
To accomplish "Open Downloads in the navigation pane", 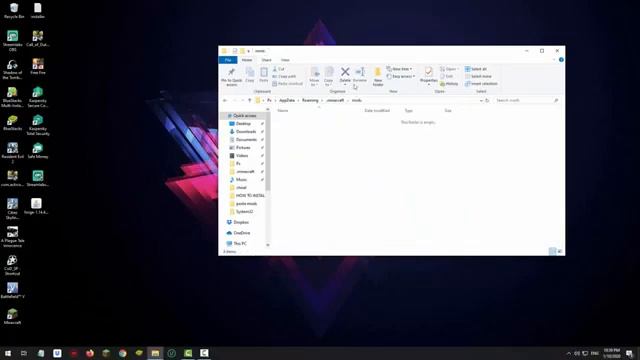I will point(246,132).
